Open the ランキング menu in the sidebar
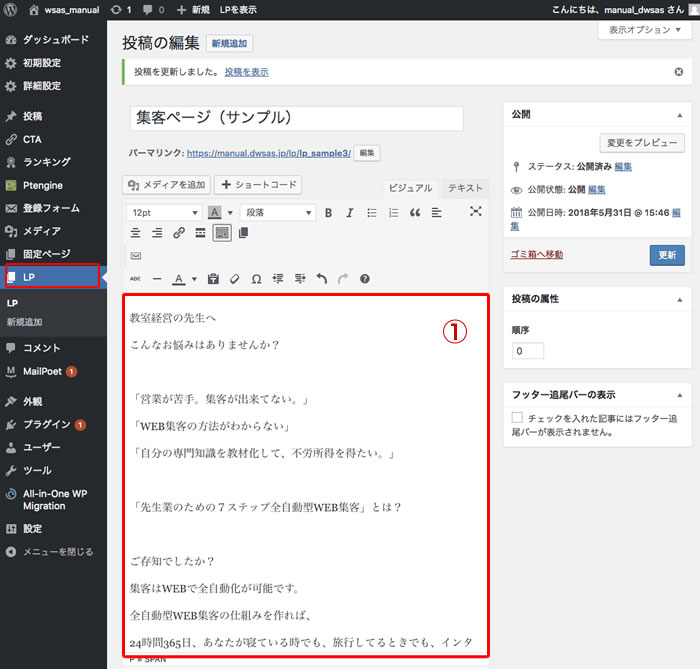 46,162
